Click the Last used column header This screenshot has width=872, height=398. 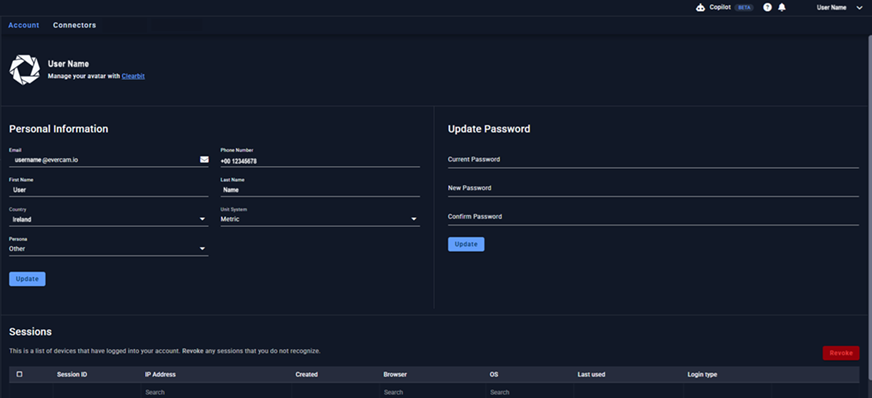tap(591, 375)
